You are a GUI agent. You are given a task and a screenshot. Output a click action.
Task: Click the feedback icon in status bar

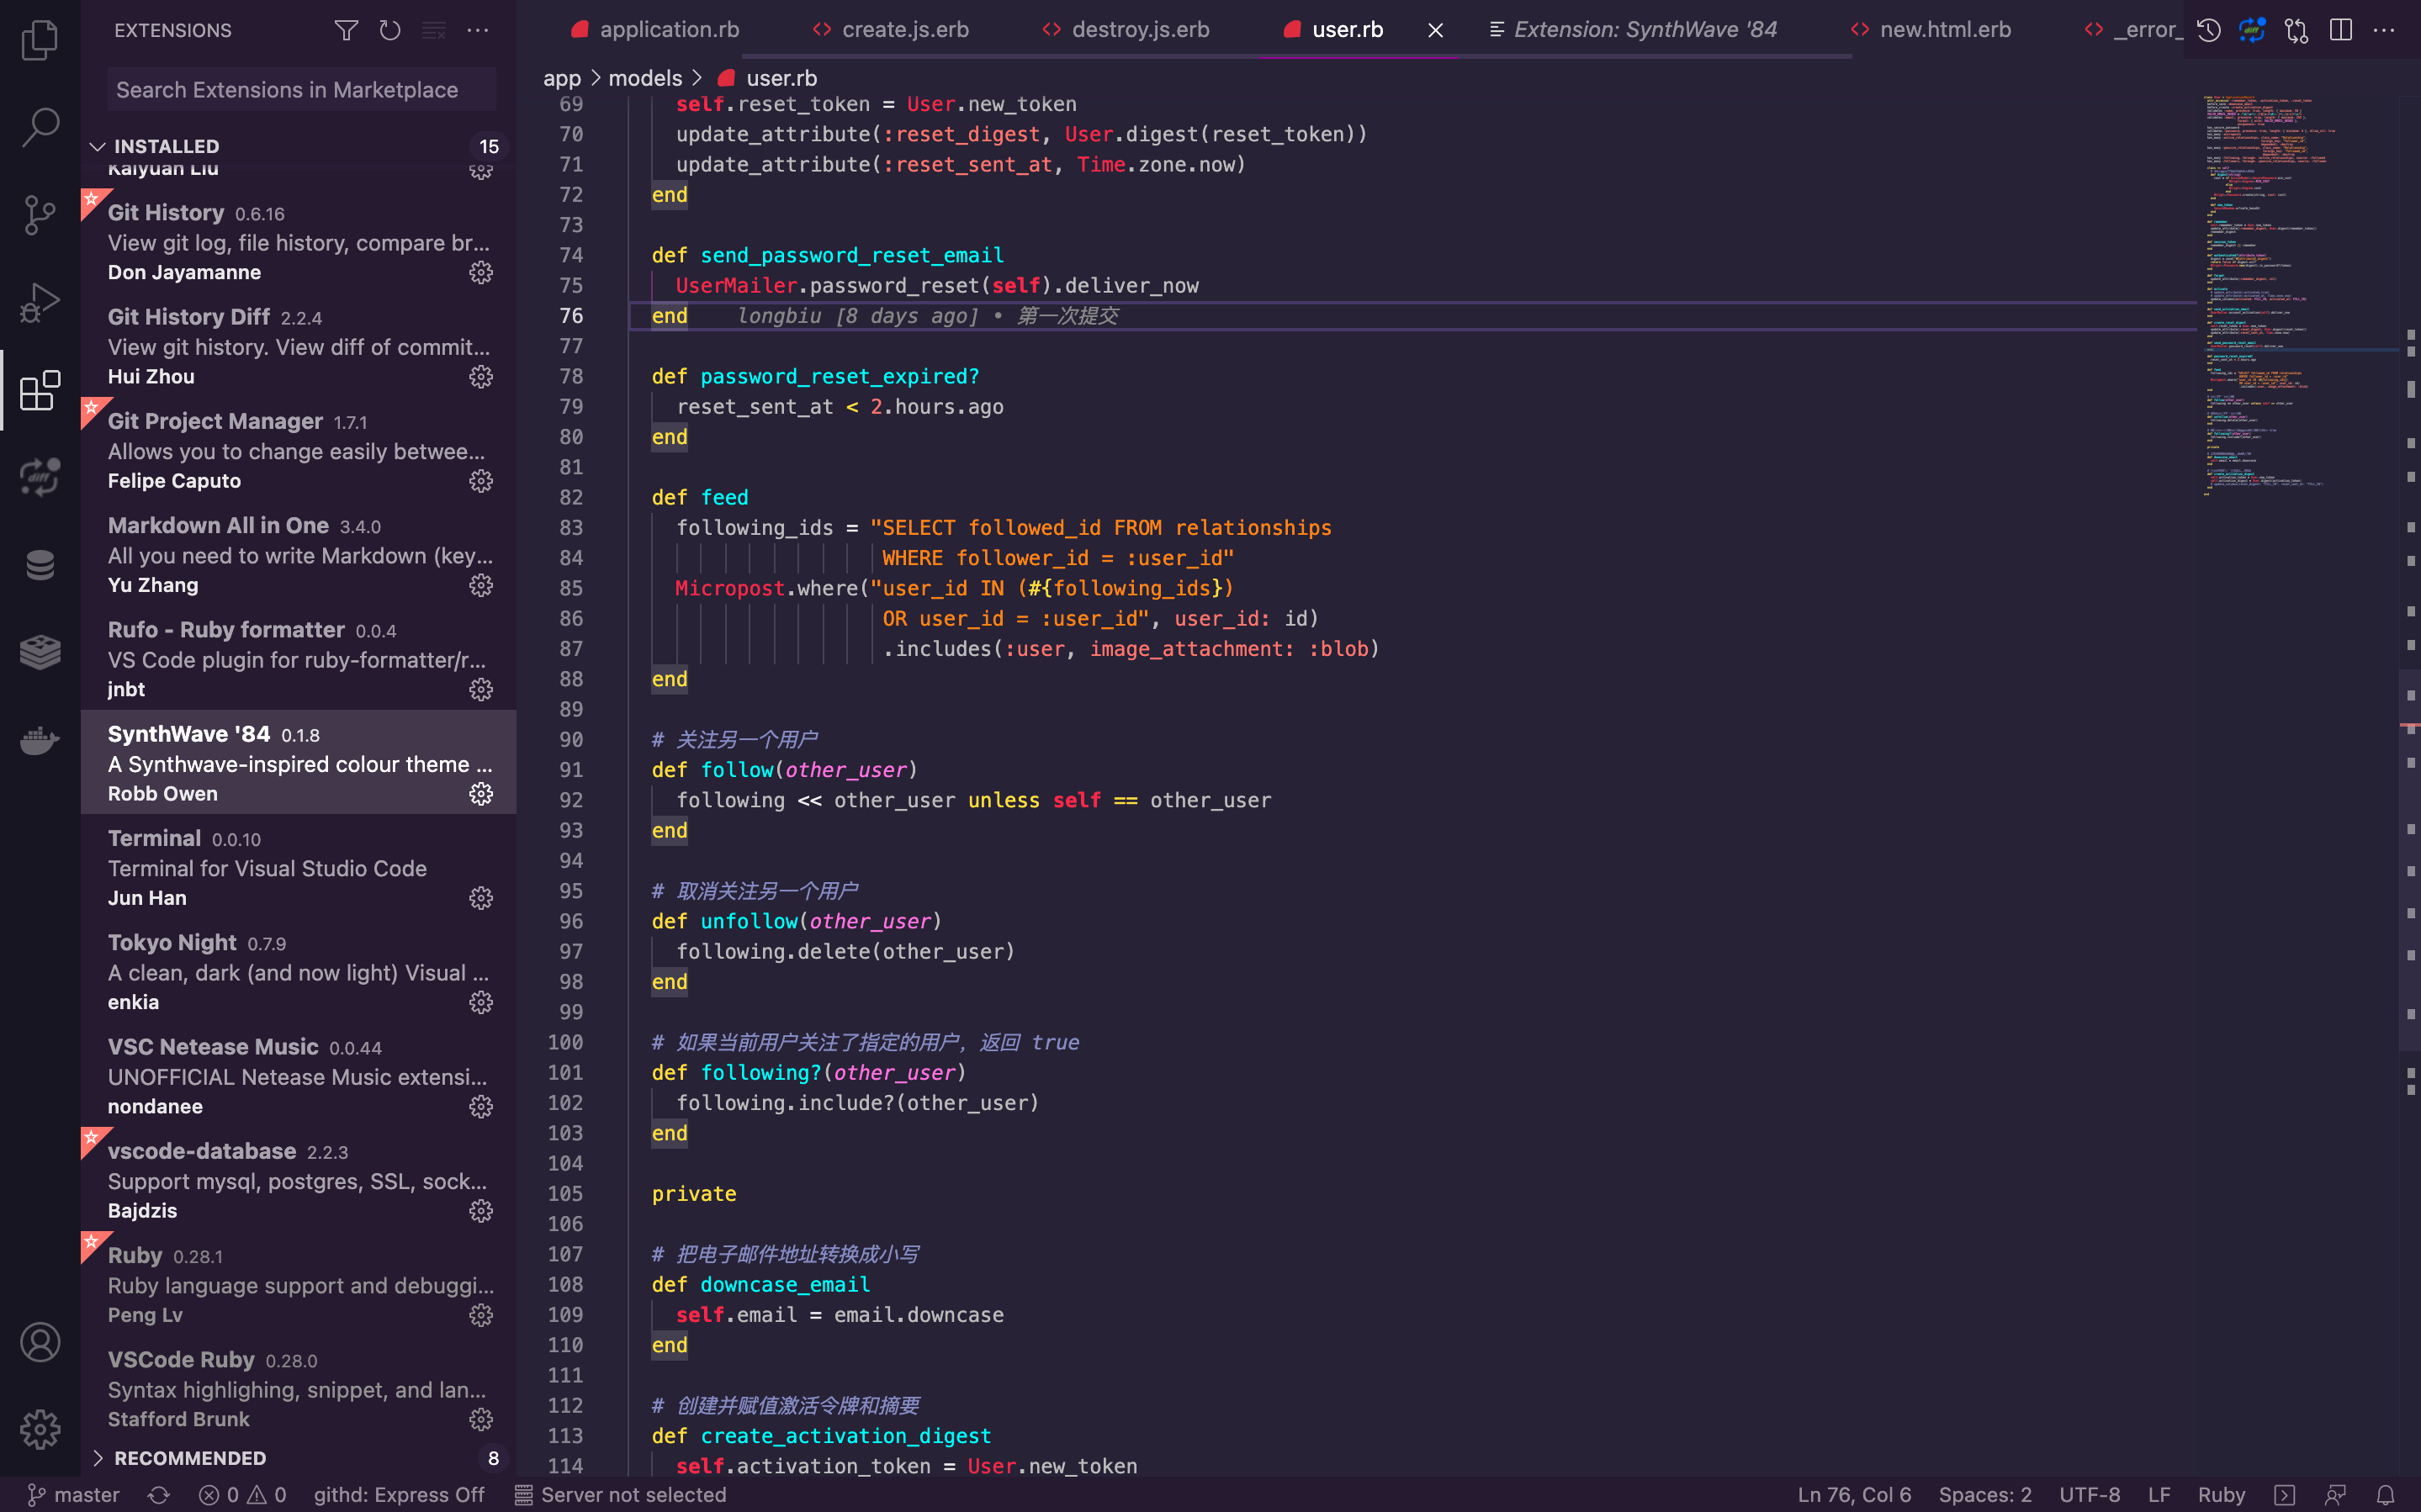[2335, 1495]
